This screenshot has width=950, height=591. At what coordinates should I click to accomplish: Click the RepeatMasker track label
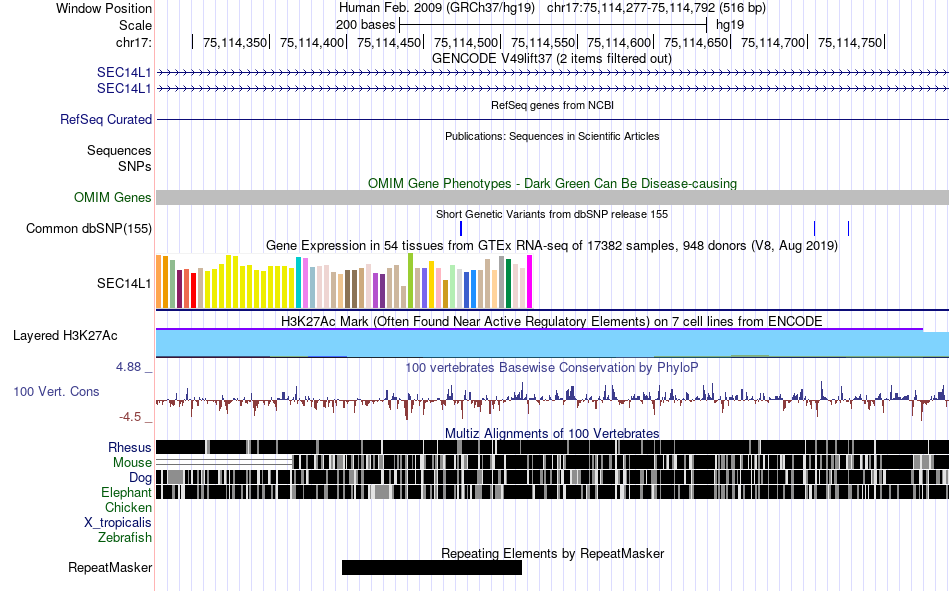click(x=110, y=567)
